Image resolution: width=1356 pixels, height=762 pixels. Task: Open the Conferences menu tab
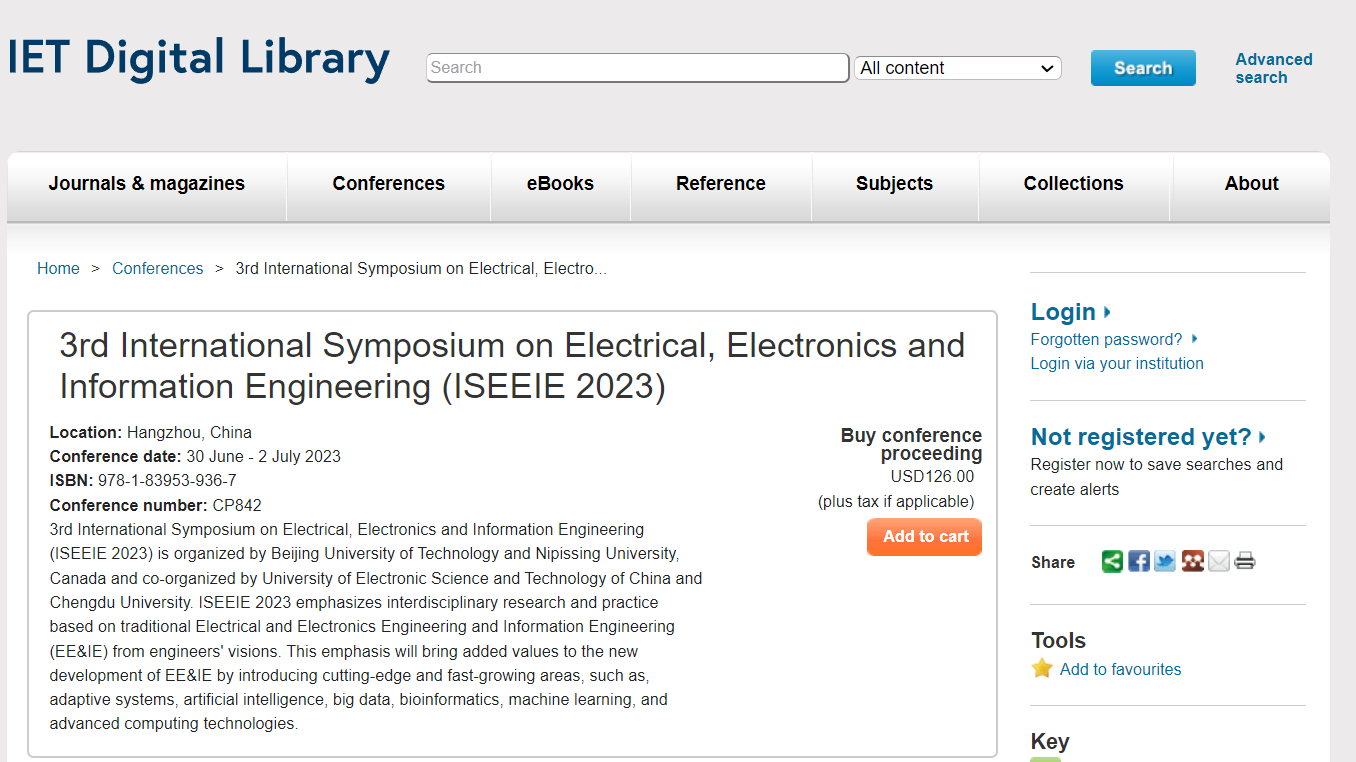pyautogui.click(x=388, y=184)
